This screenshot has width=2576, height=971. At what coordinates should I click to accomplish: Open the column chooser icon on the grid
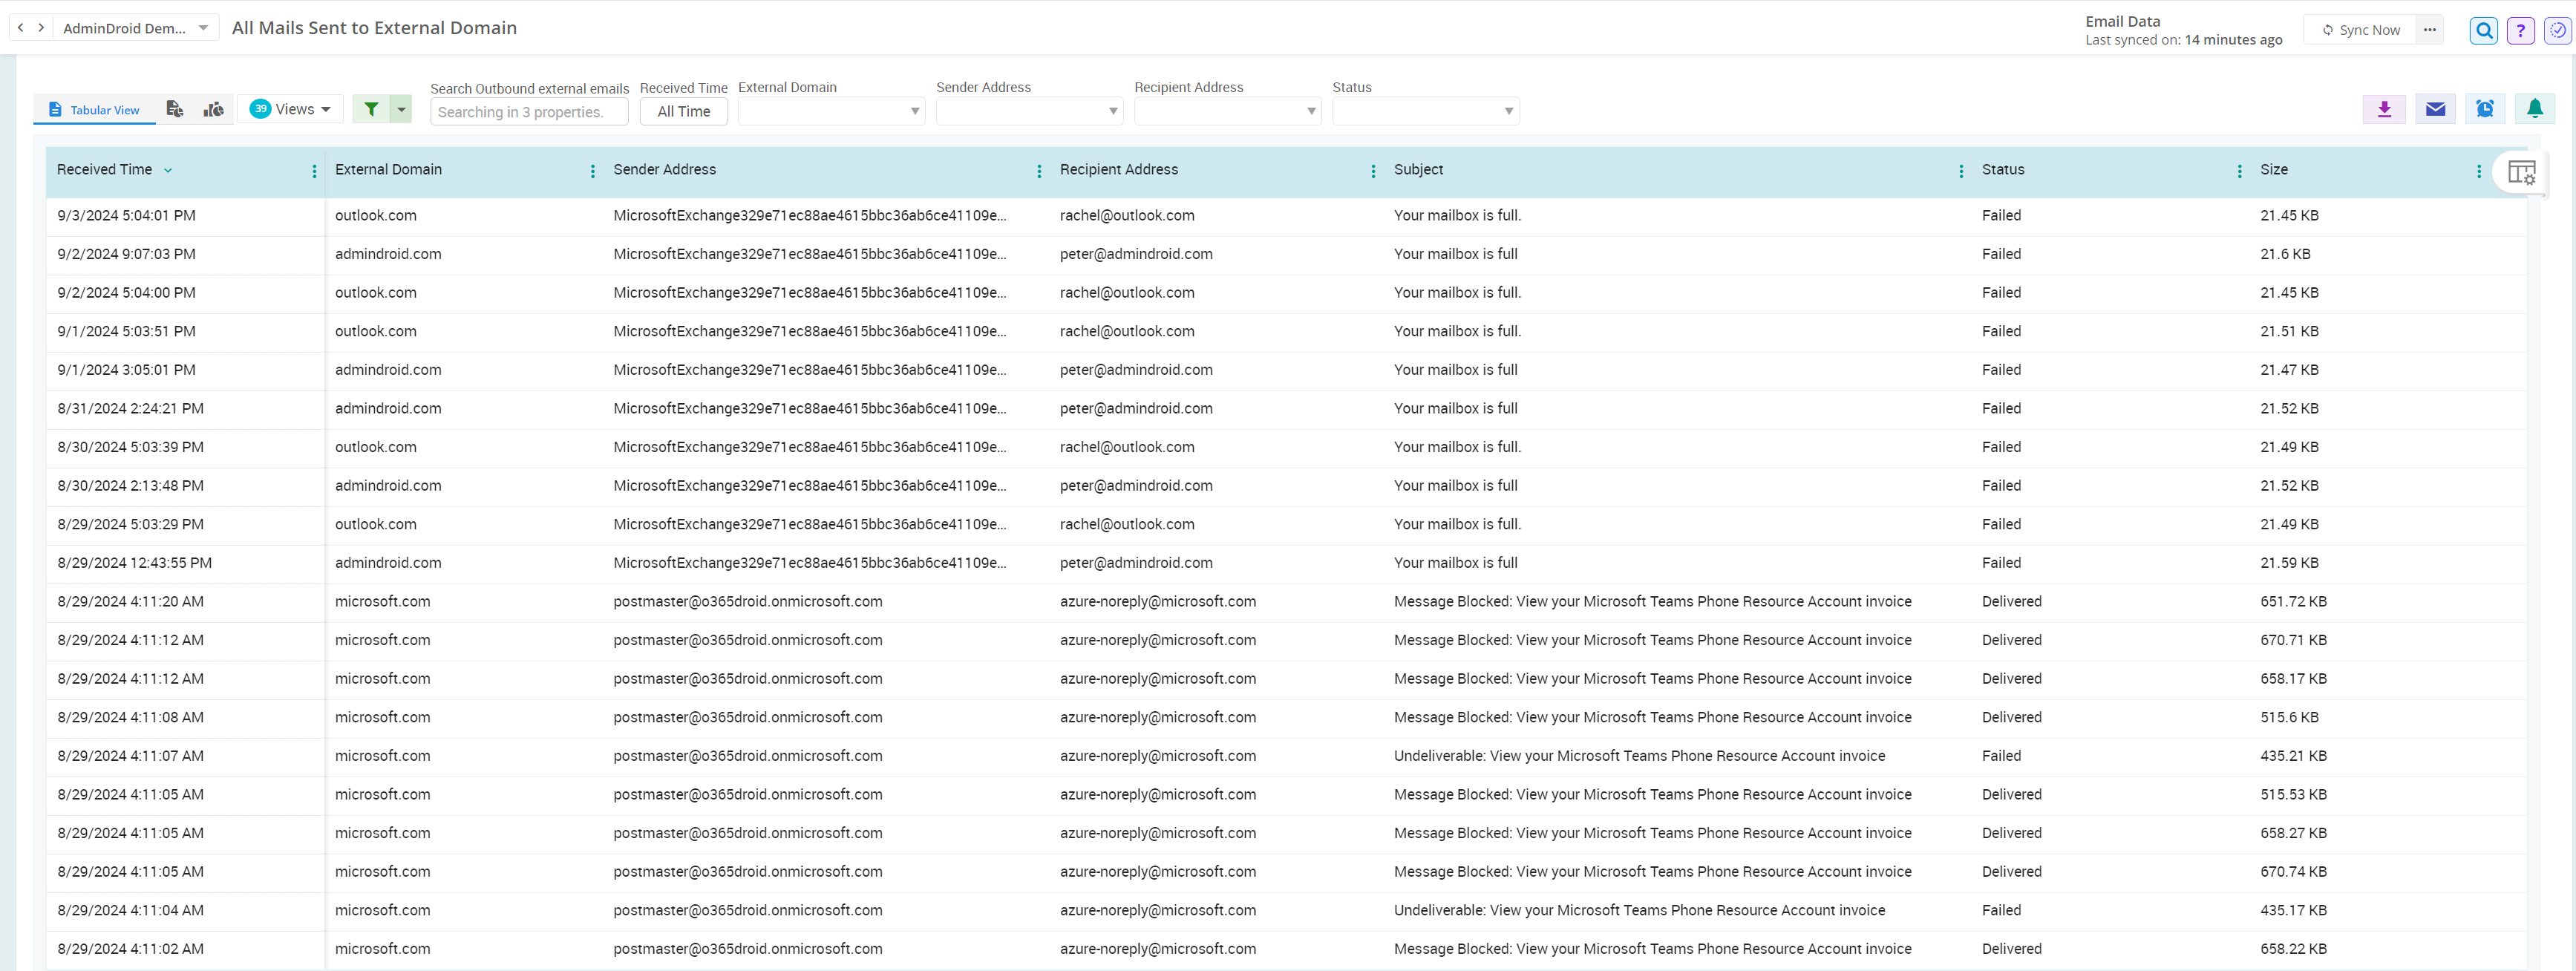click(x=2521, y=172)
